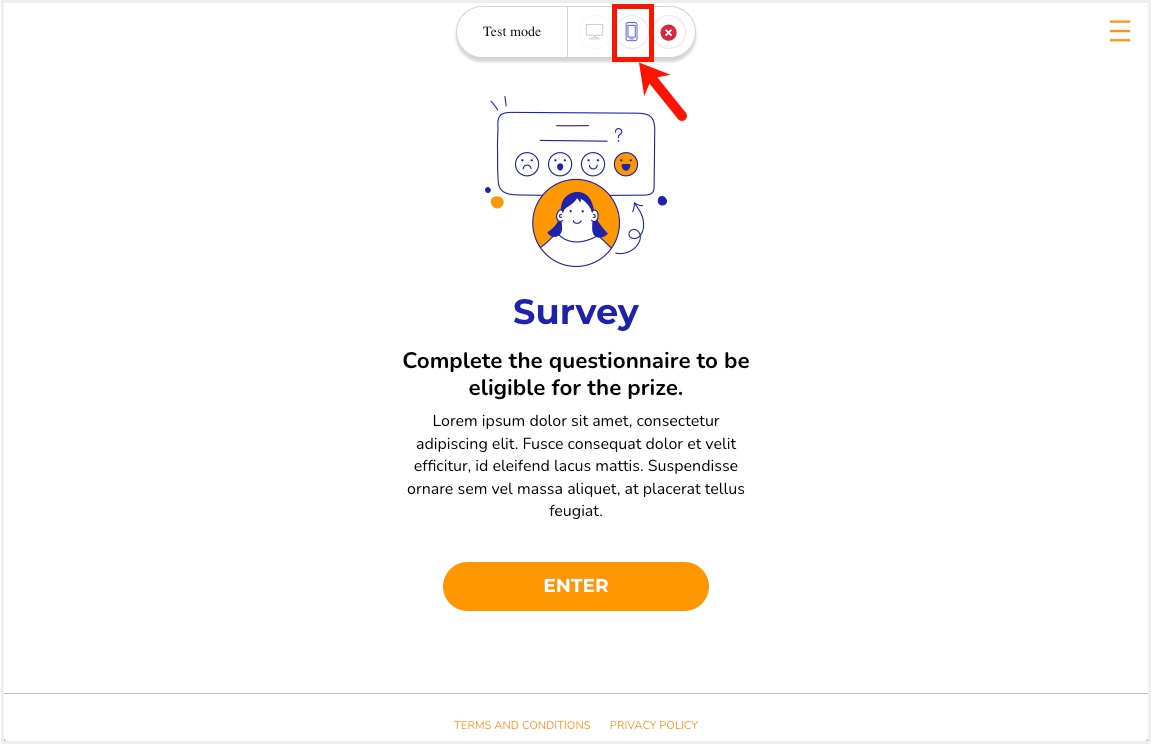Click the smiling face emoji outline
The height and width of the screenshot is (745, 1151).
tap(593, 164)
